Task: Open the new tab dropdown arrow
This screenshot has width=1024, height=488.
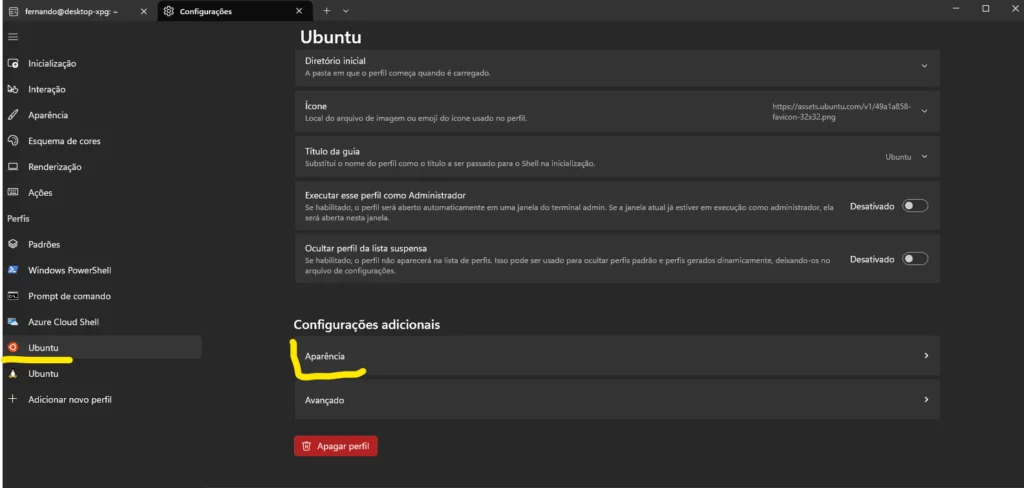Action: coord(345,11)
